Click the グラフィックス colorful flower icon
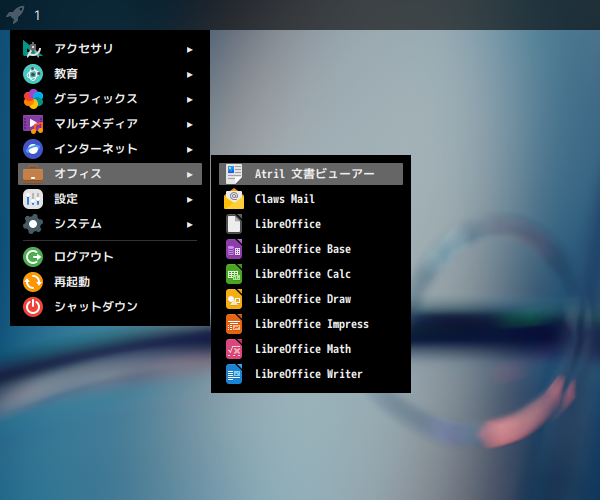 coord(33,99)
